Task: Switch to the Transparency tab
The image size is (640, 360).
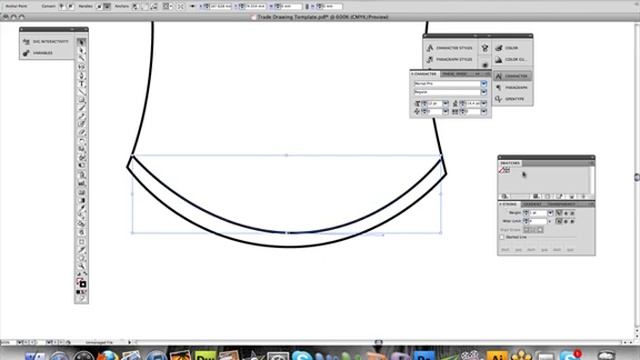Action: 561,204
